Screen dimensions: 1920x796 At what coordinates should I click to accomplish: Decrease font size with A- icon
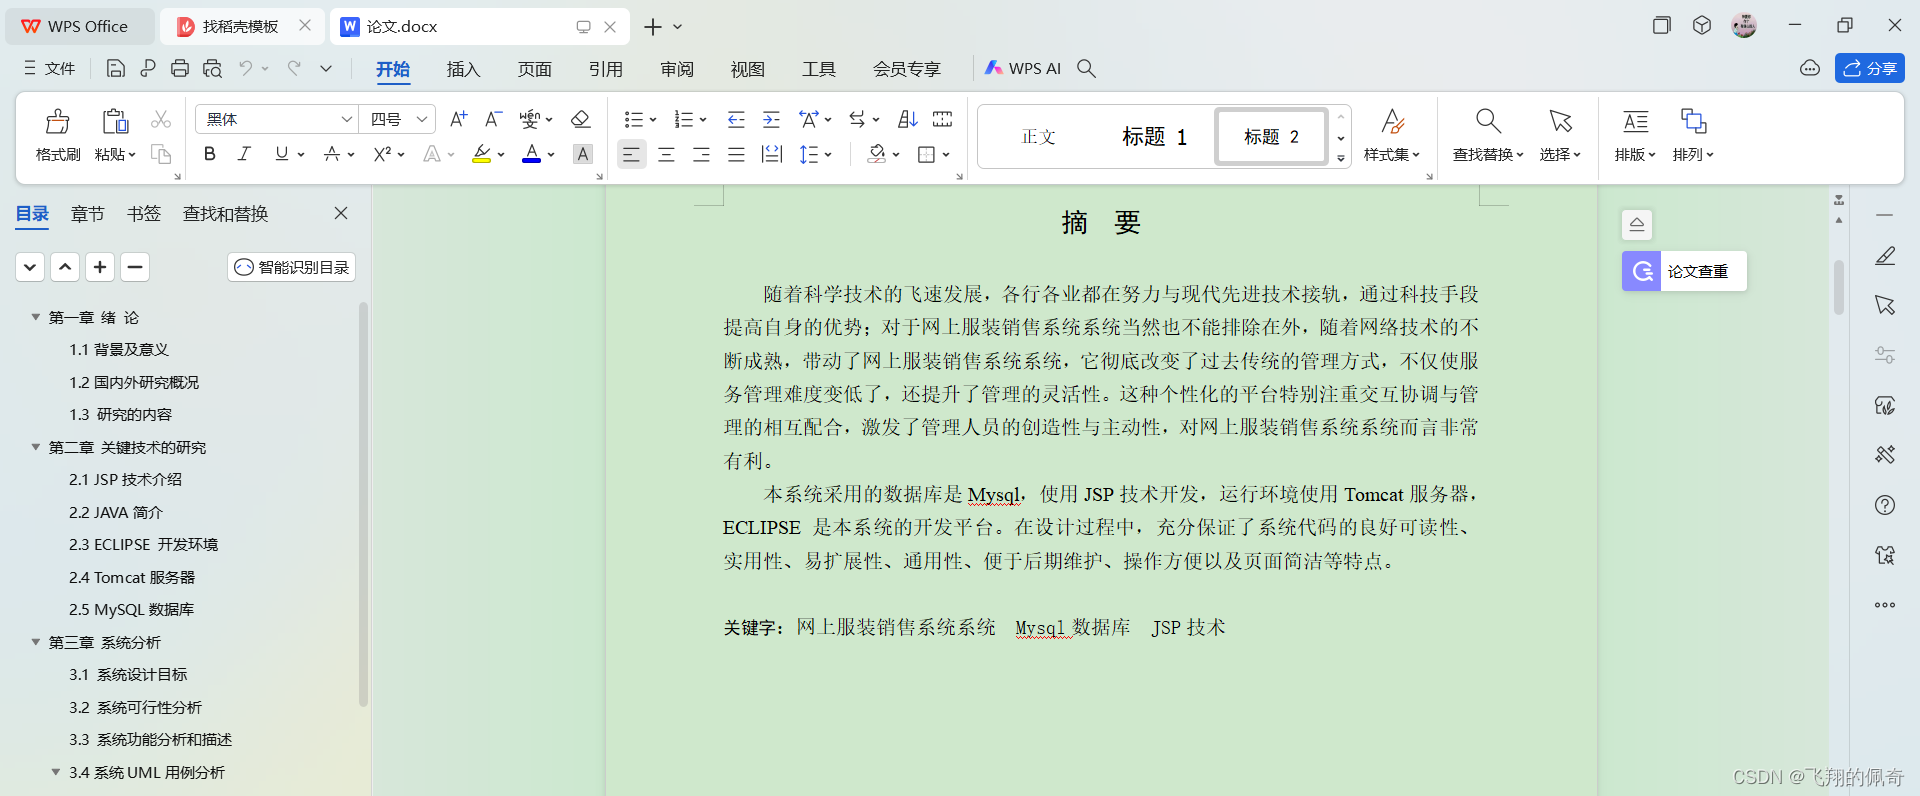point(493,119)
